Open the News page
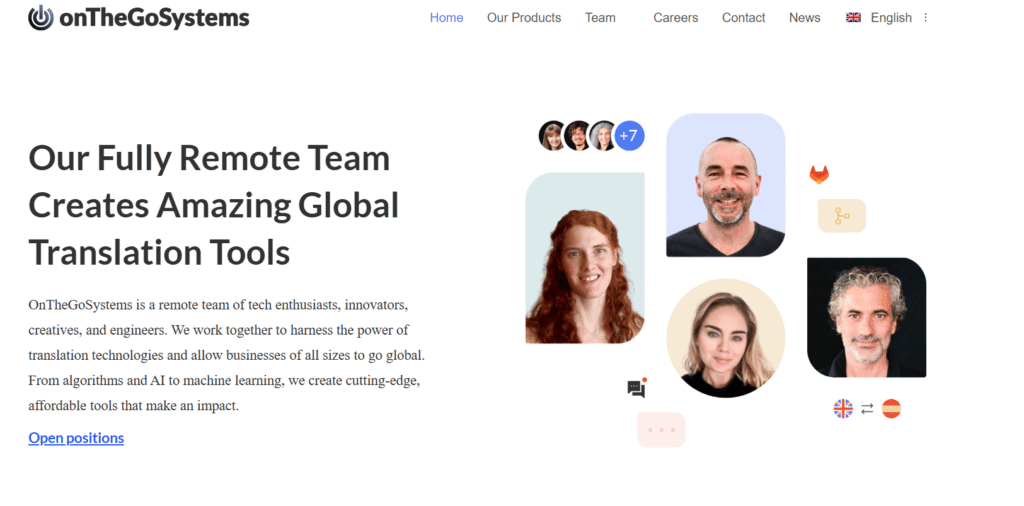 click(x=805, y=18)
